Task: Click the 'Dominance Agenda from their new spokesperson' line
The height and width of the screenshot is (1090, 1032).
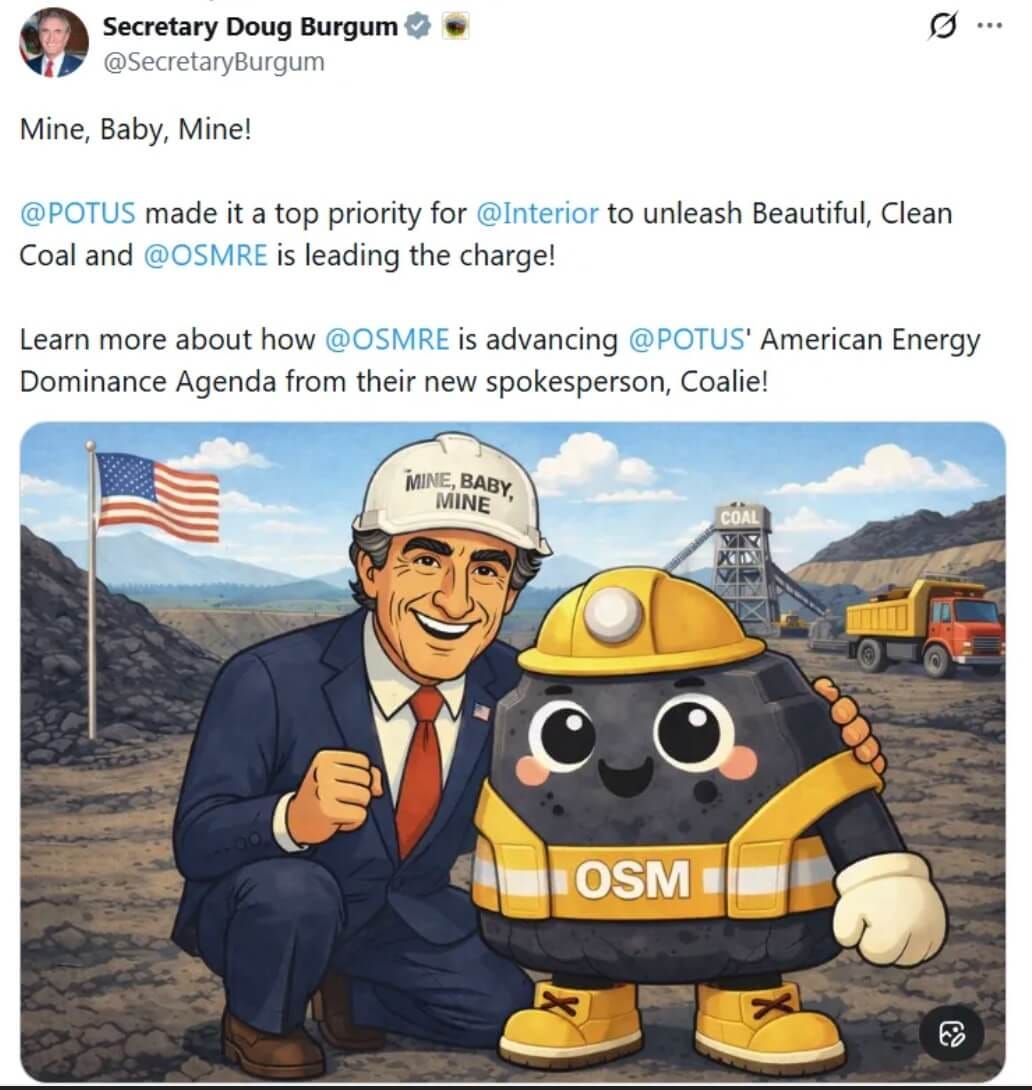Action: 394,382
